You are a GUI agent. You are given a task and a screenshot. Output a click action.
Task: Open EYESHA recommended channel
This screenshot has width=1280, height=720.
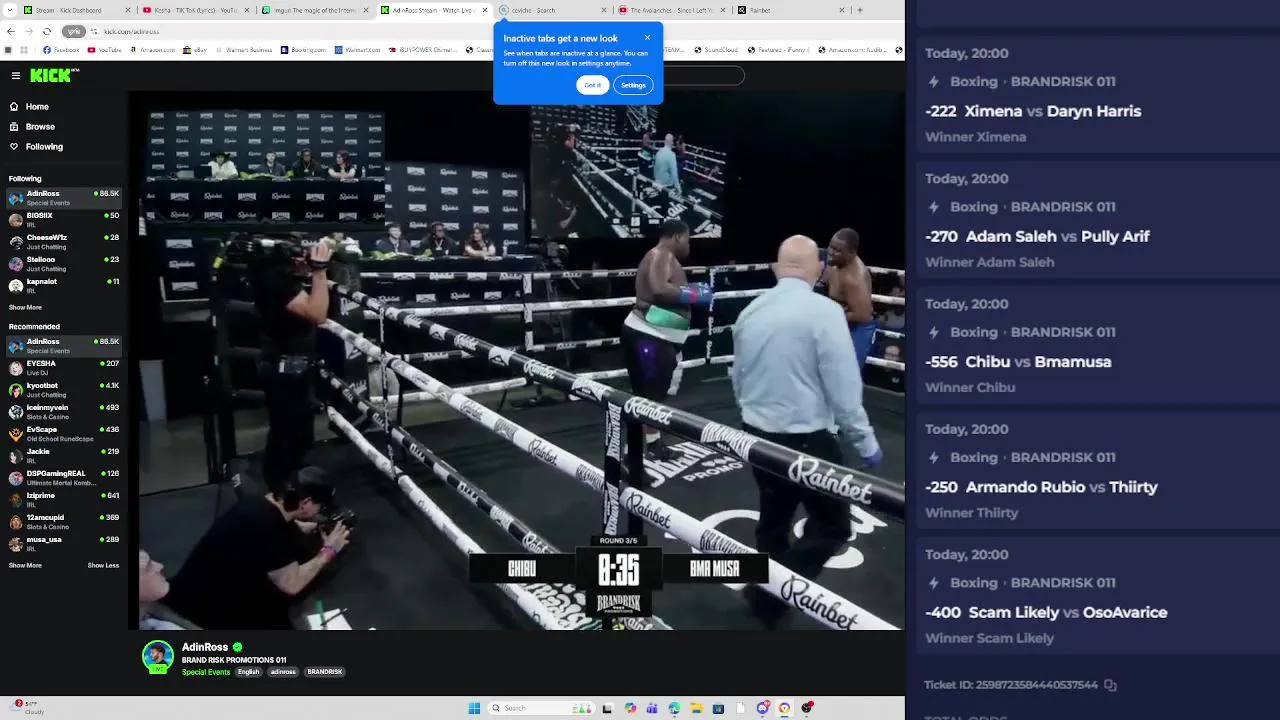pyautogui.click(x=64, y=368)
